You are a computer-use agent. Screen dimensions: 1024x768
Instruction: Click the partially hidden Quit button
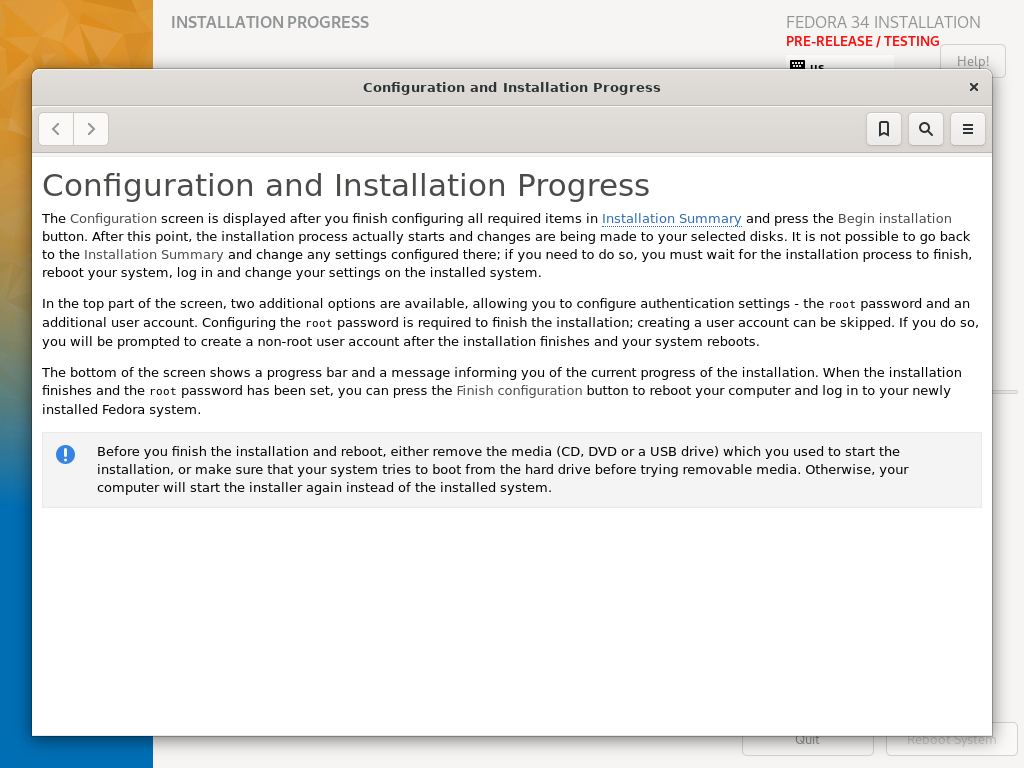(807, 745)
